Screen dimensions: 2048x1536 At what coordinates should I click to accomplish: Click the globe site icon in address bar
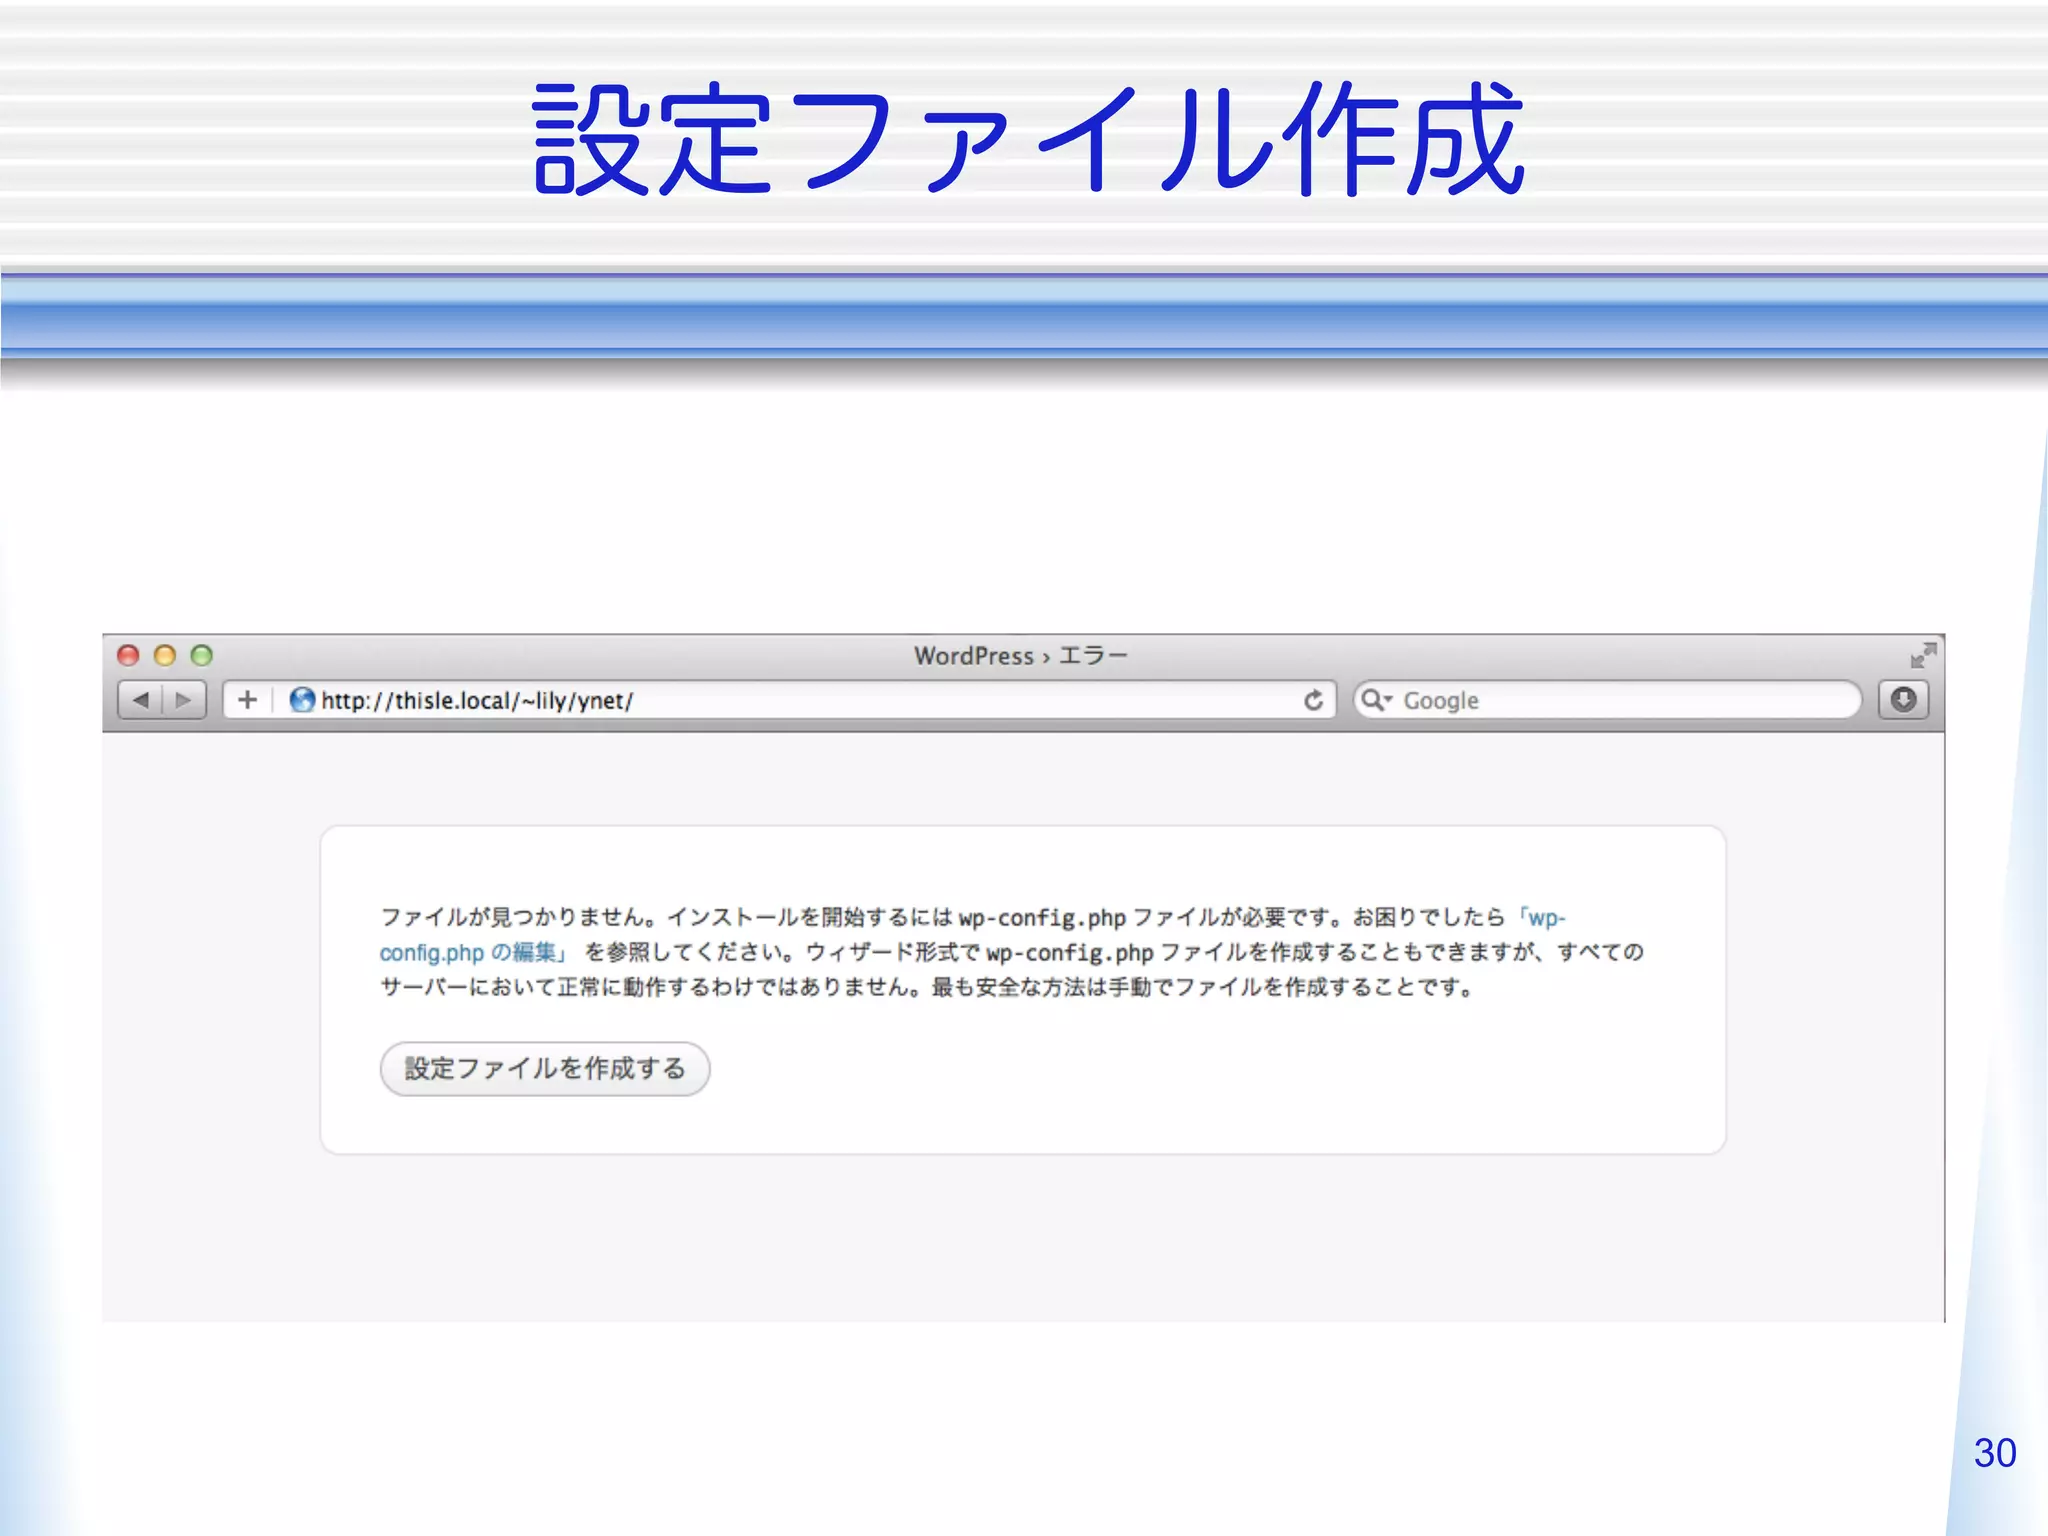(302, 700)
